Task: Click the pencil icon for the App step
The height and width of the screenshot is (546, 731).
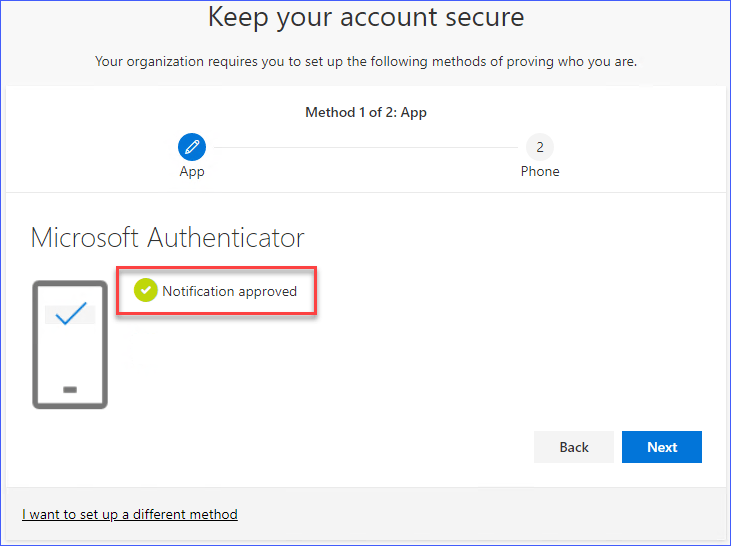Action: (192, 148)
